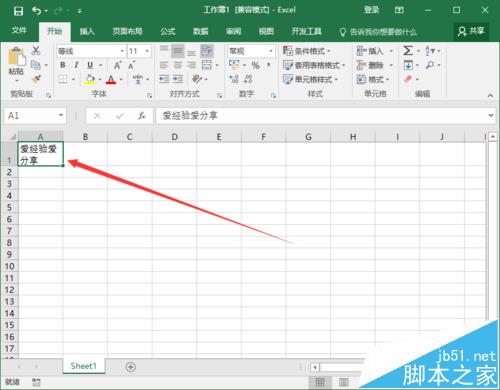This screenshot has width=500, height=390.
Task: Click the Share button
Action: point(471,31)
